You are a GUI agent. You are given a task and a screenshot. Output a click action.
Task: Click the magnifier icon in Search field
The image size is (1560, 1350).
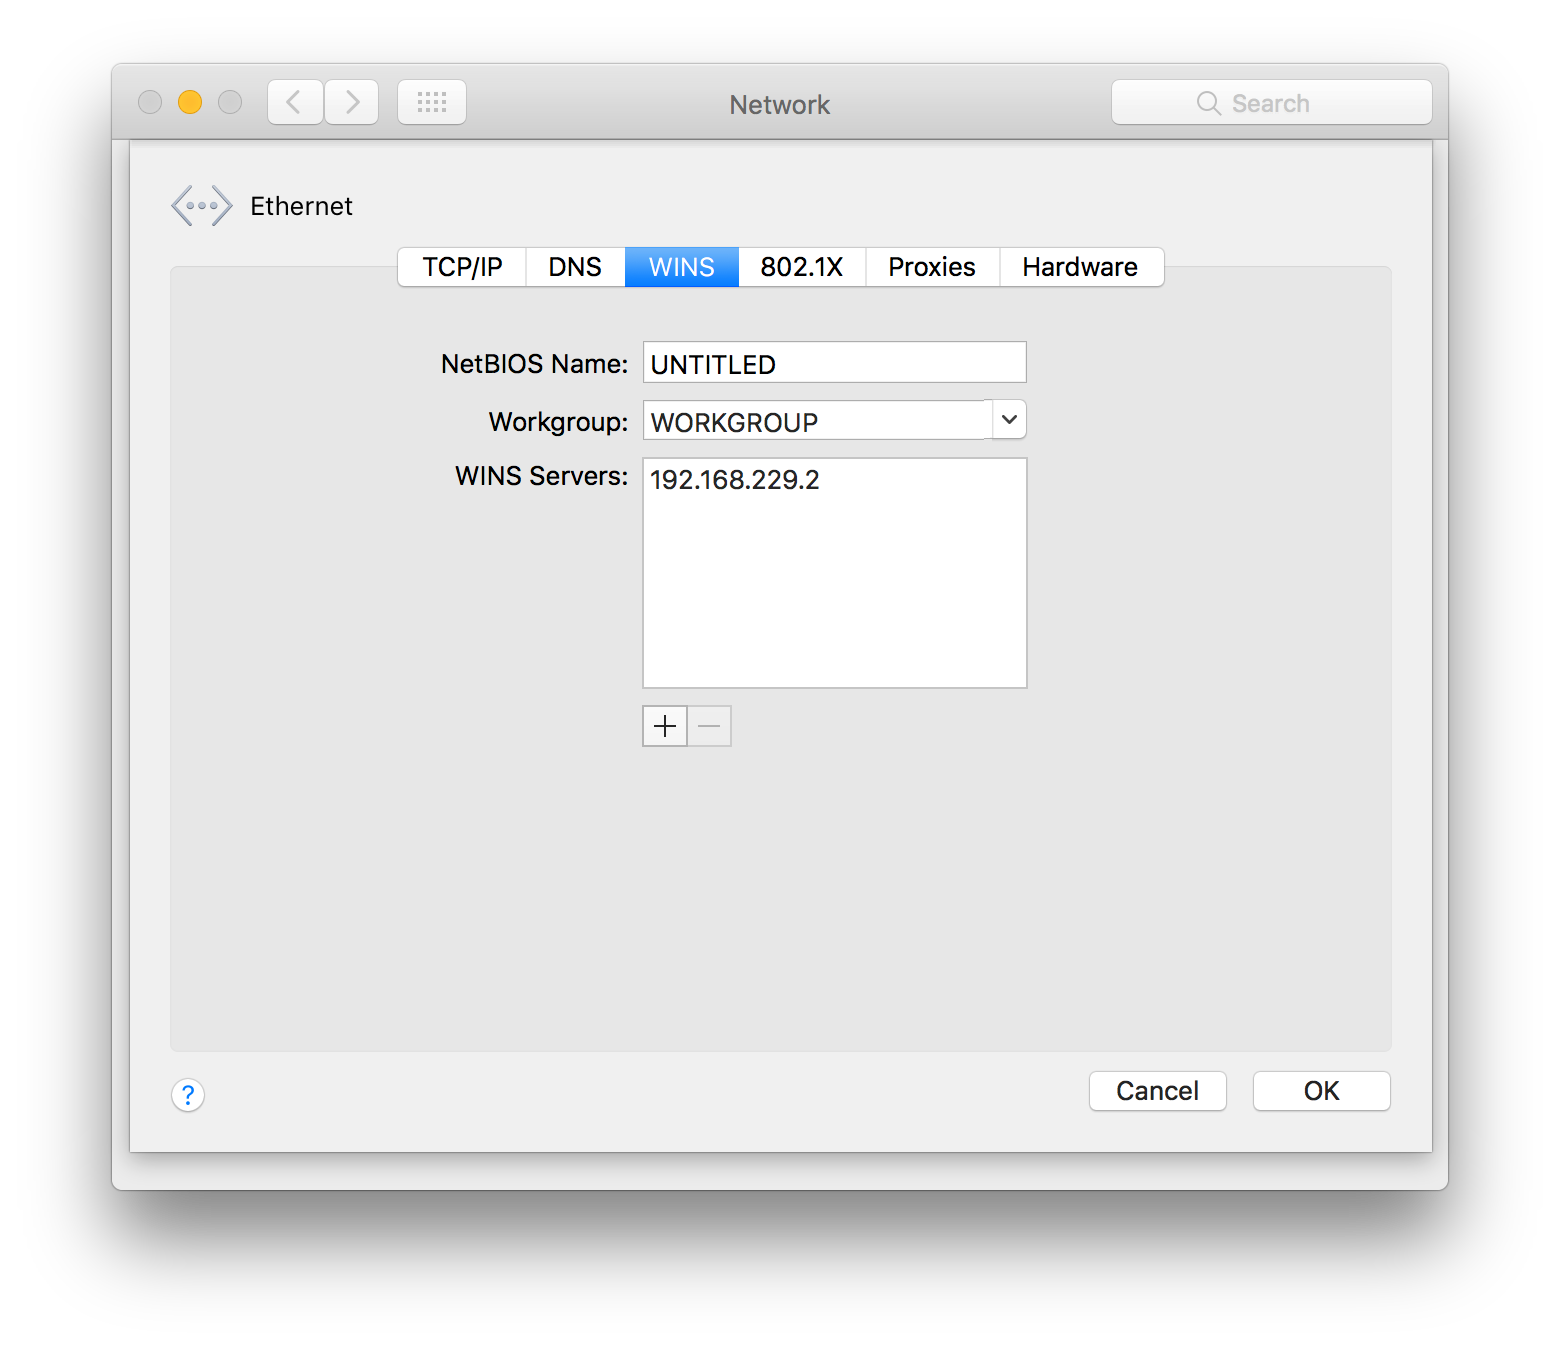coord(1208,103)
